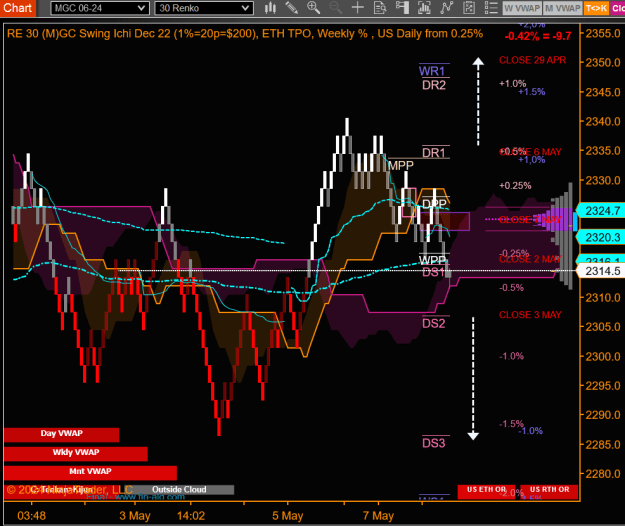Click the DS2 pivot label

coord(434,323)
